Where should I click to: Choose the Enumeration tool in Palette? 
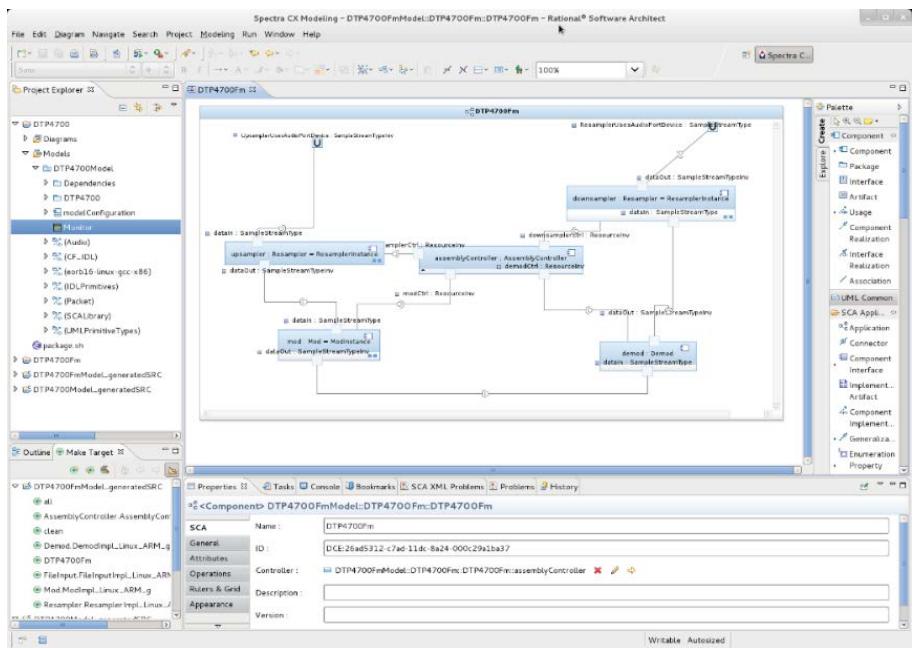(867, 454)
